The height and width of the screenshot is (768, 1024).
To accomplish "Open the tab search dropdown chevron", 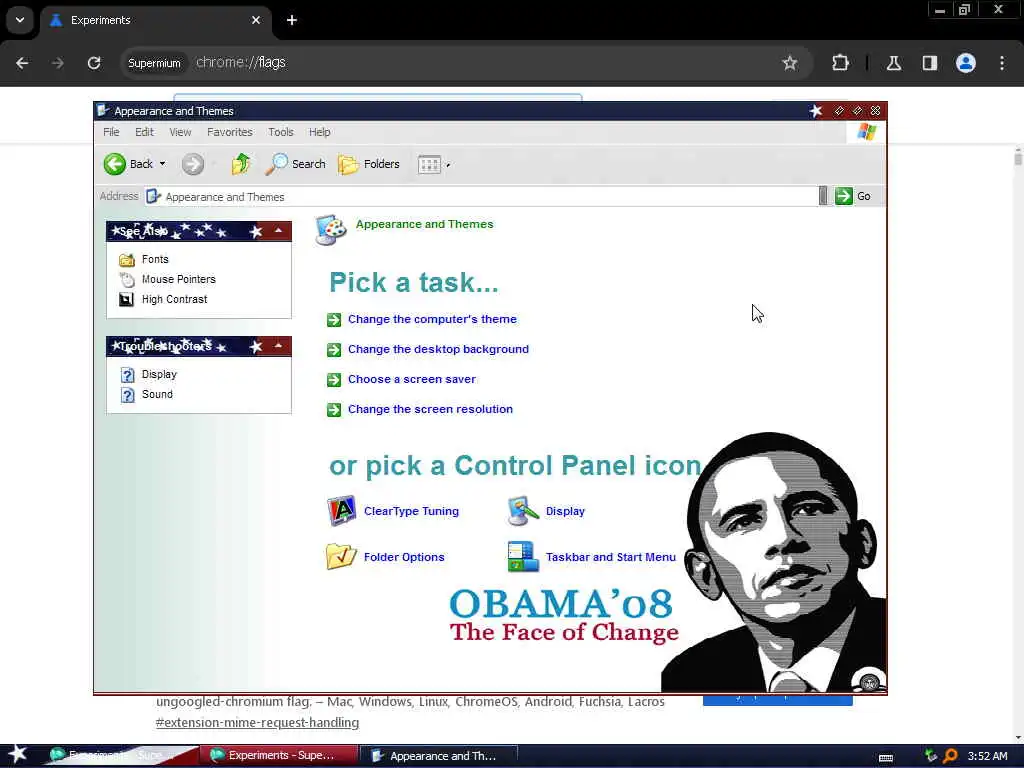I will click(x=20, y=20).
